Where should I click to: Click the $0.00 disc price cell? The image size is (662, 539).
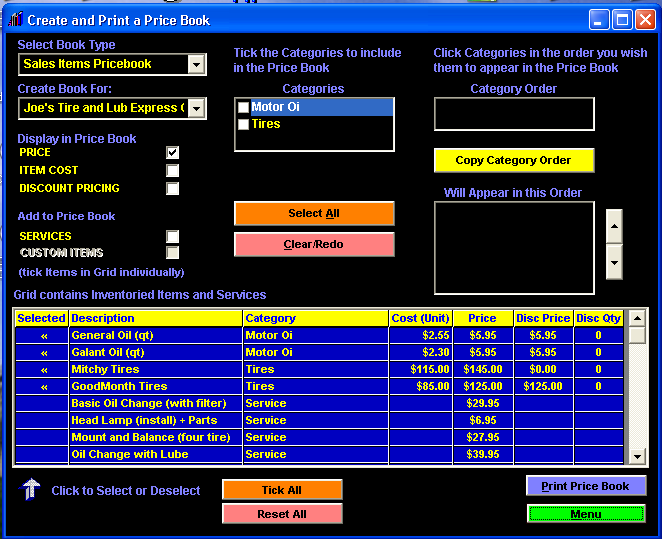tap(543, 369)
